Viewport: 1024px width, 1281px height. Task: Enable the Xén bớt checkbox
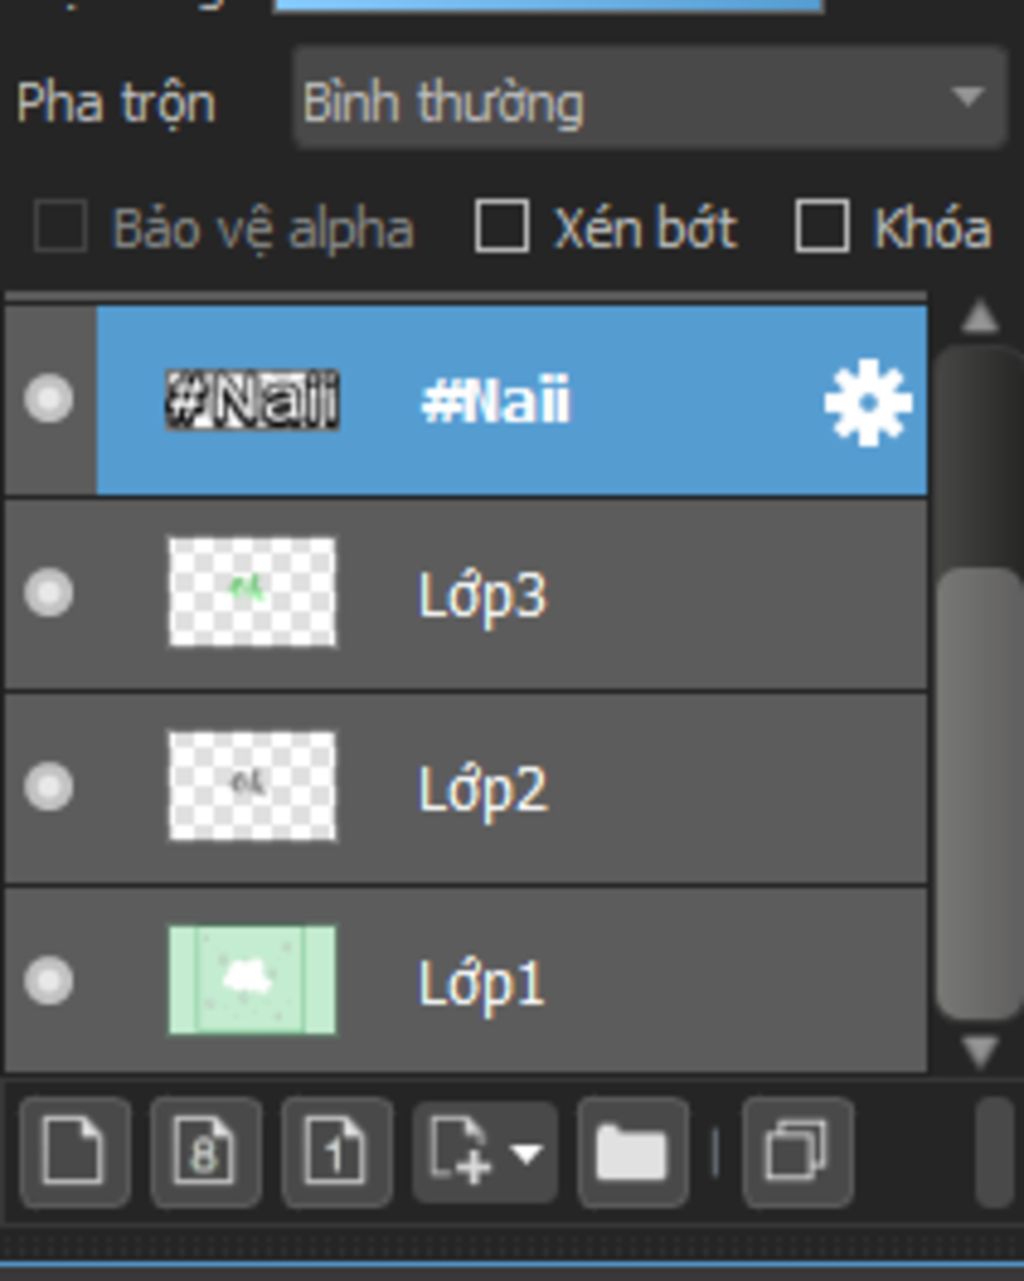coord(501,226)
